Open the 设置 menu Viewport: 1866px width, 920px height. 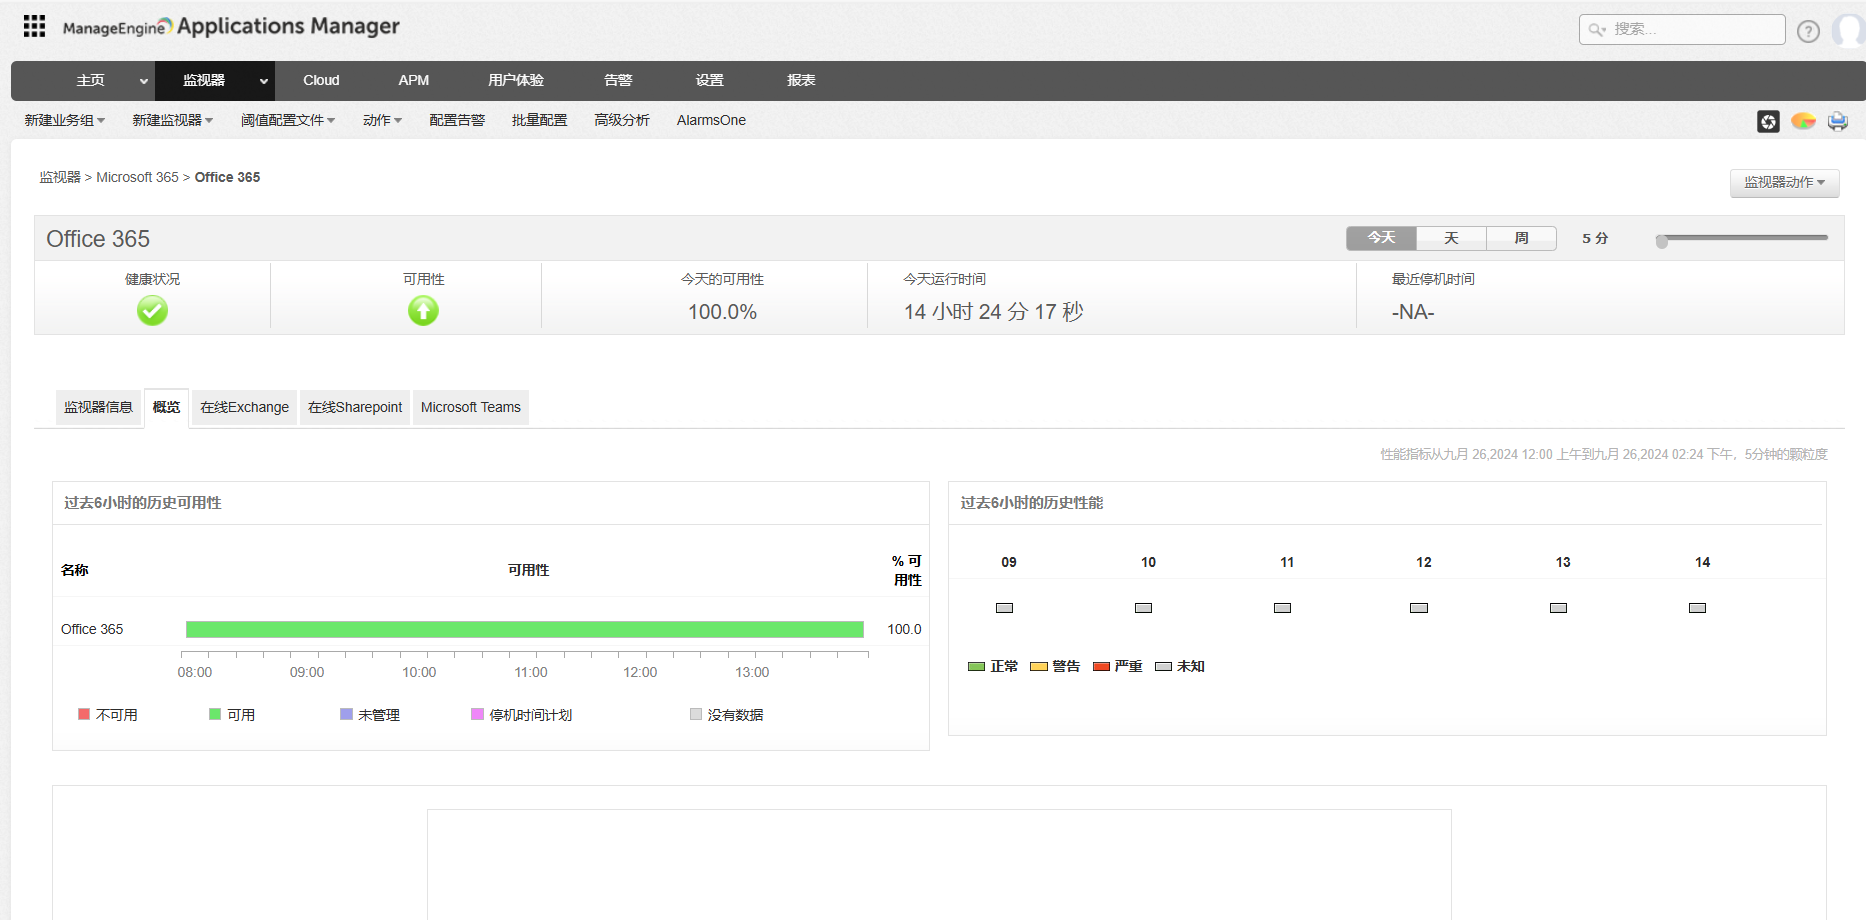710,80
